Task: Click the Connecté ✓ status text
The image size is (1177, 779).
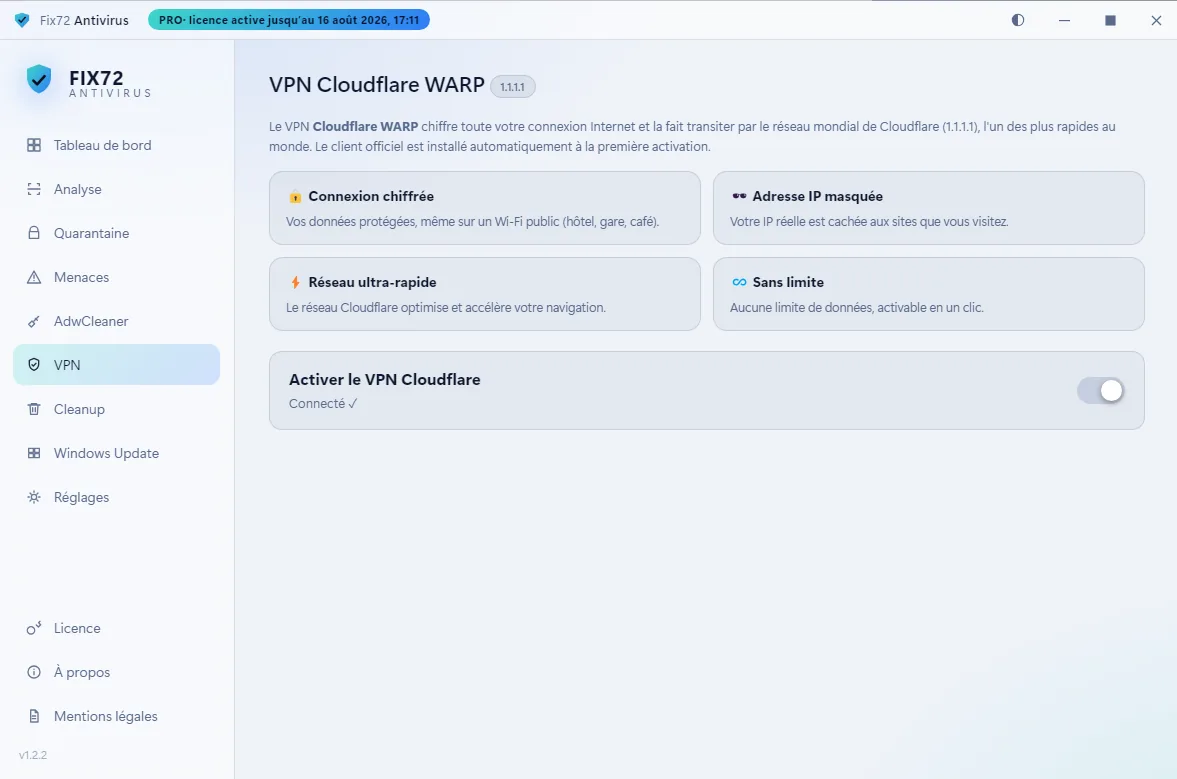Action: tap(323, 403)
